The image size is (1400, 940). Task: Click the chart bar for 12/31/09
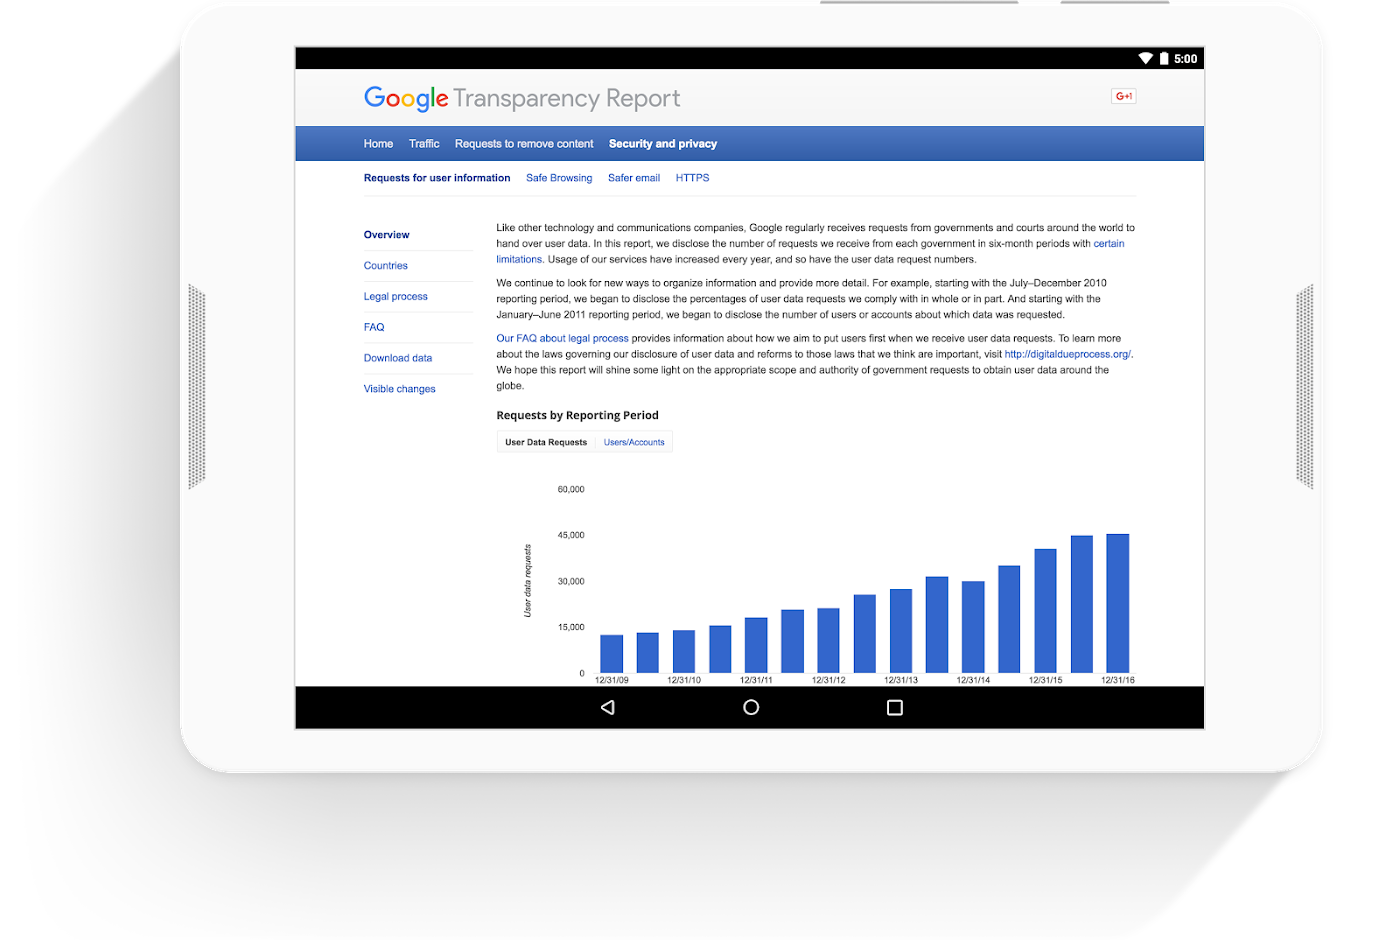[612, 654]
